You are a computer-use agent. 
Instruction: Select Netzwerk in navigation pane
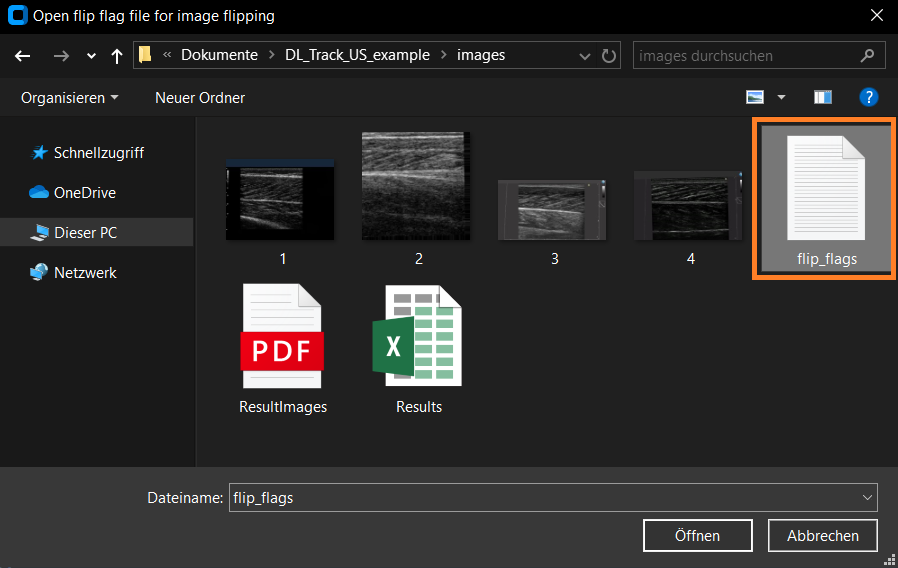tap(85, 273)
